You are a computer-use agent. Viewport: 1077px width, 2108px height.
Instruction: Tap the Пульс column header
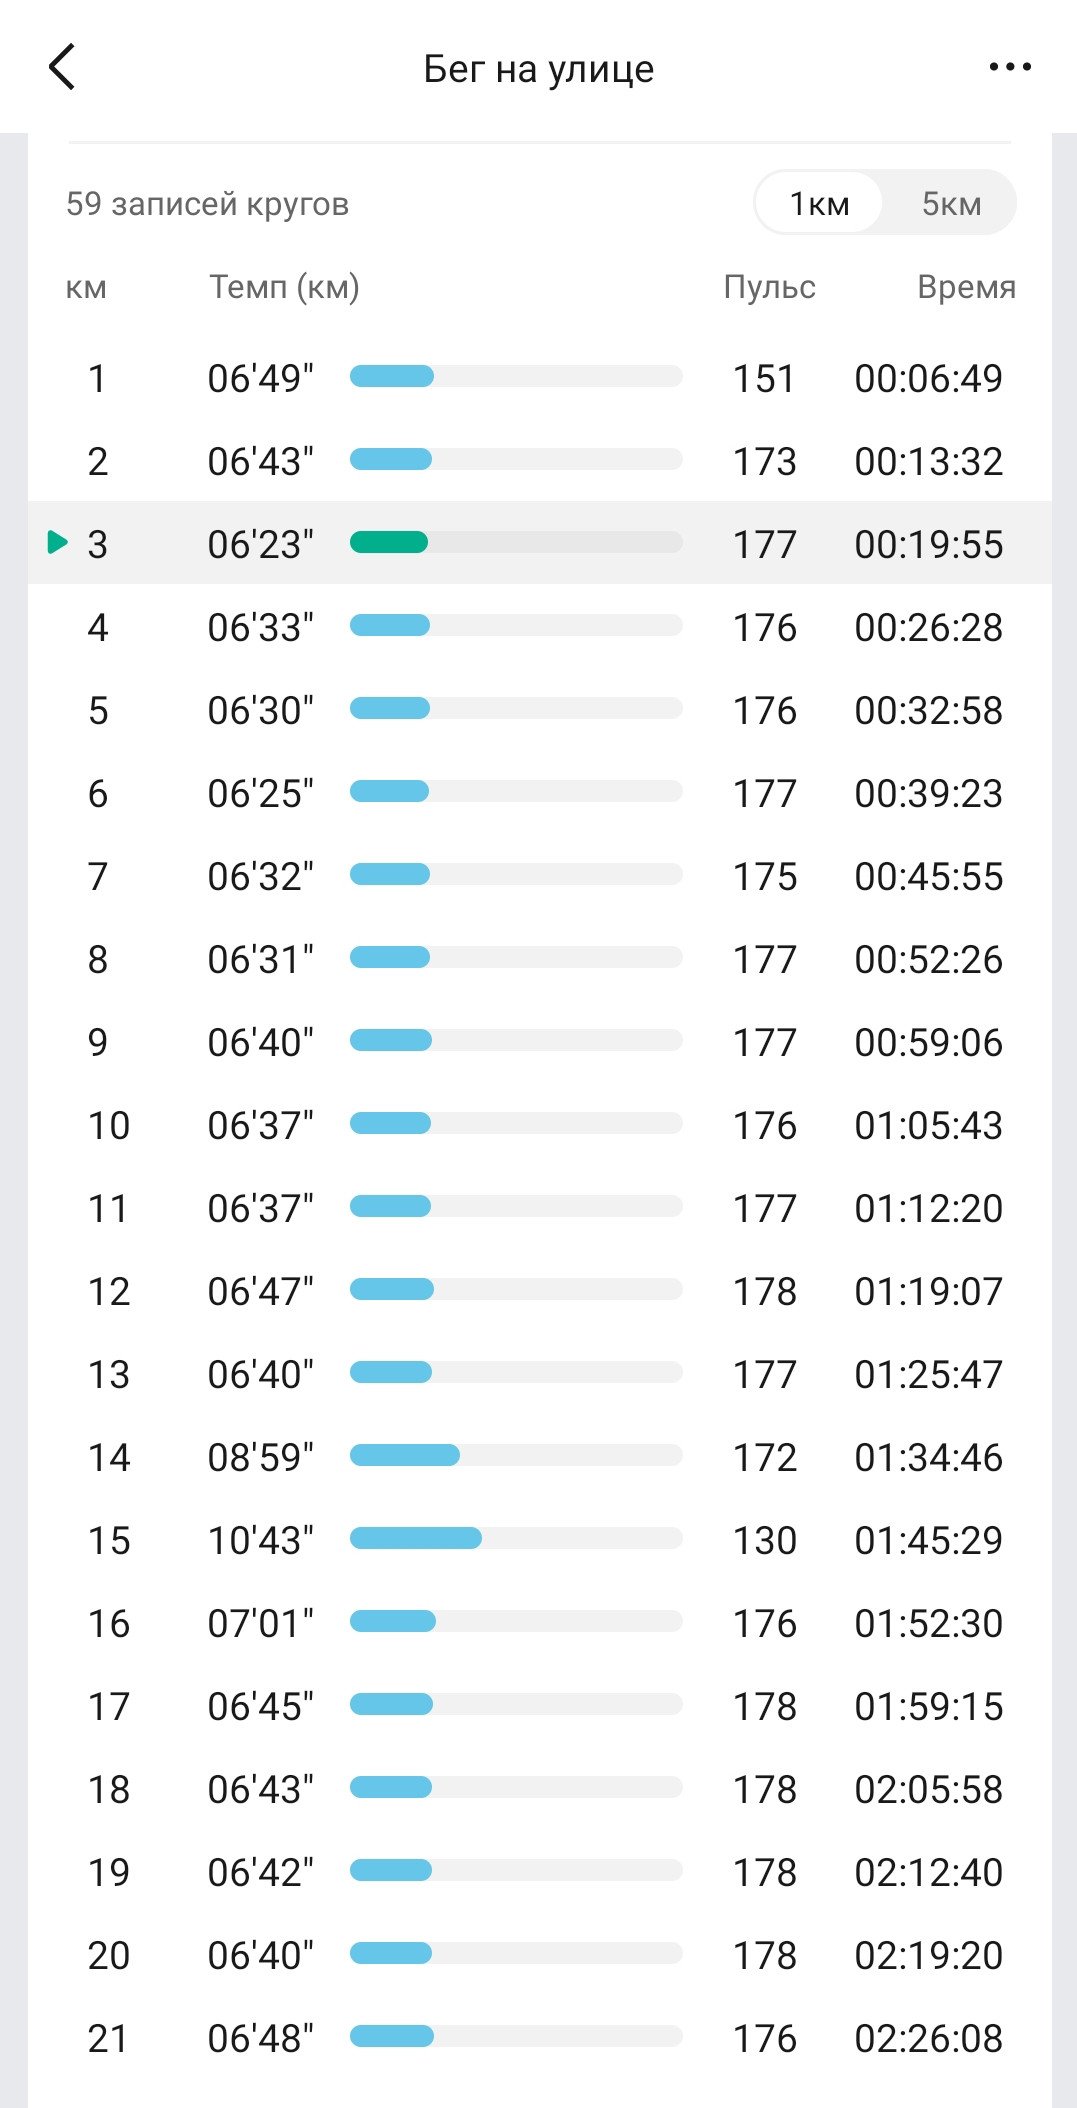769,287
